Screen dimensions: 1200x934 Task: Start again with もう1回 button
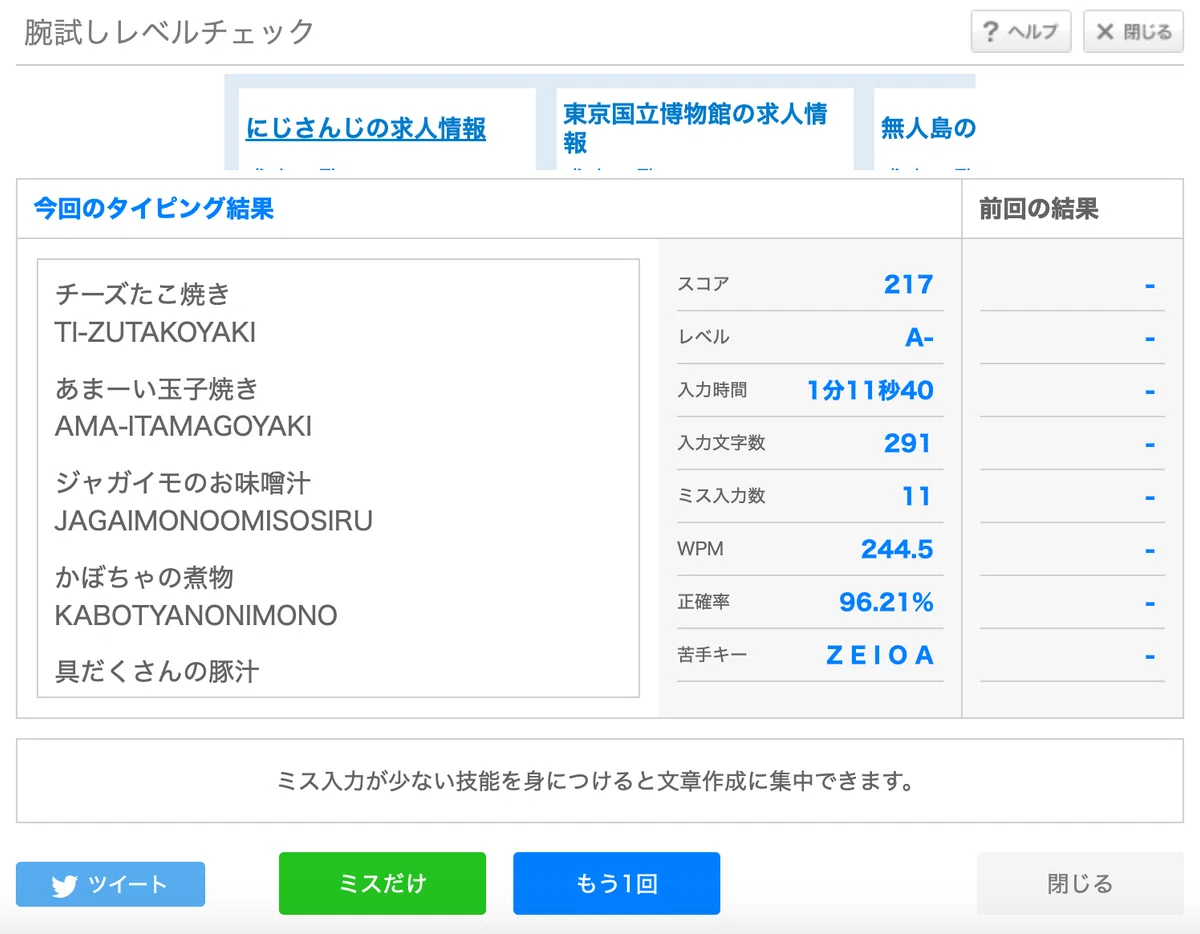click(x=616, y=884)
